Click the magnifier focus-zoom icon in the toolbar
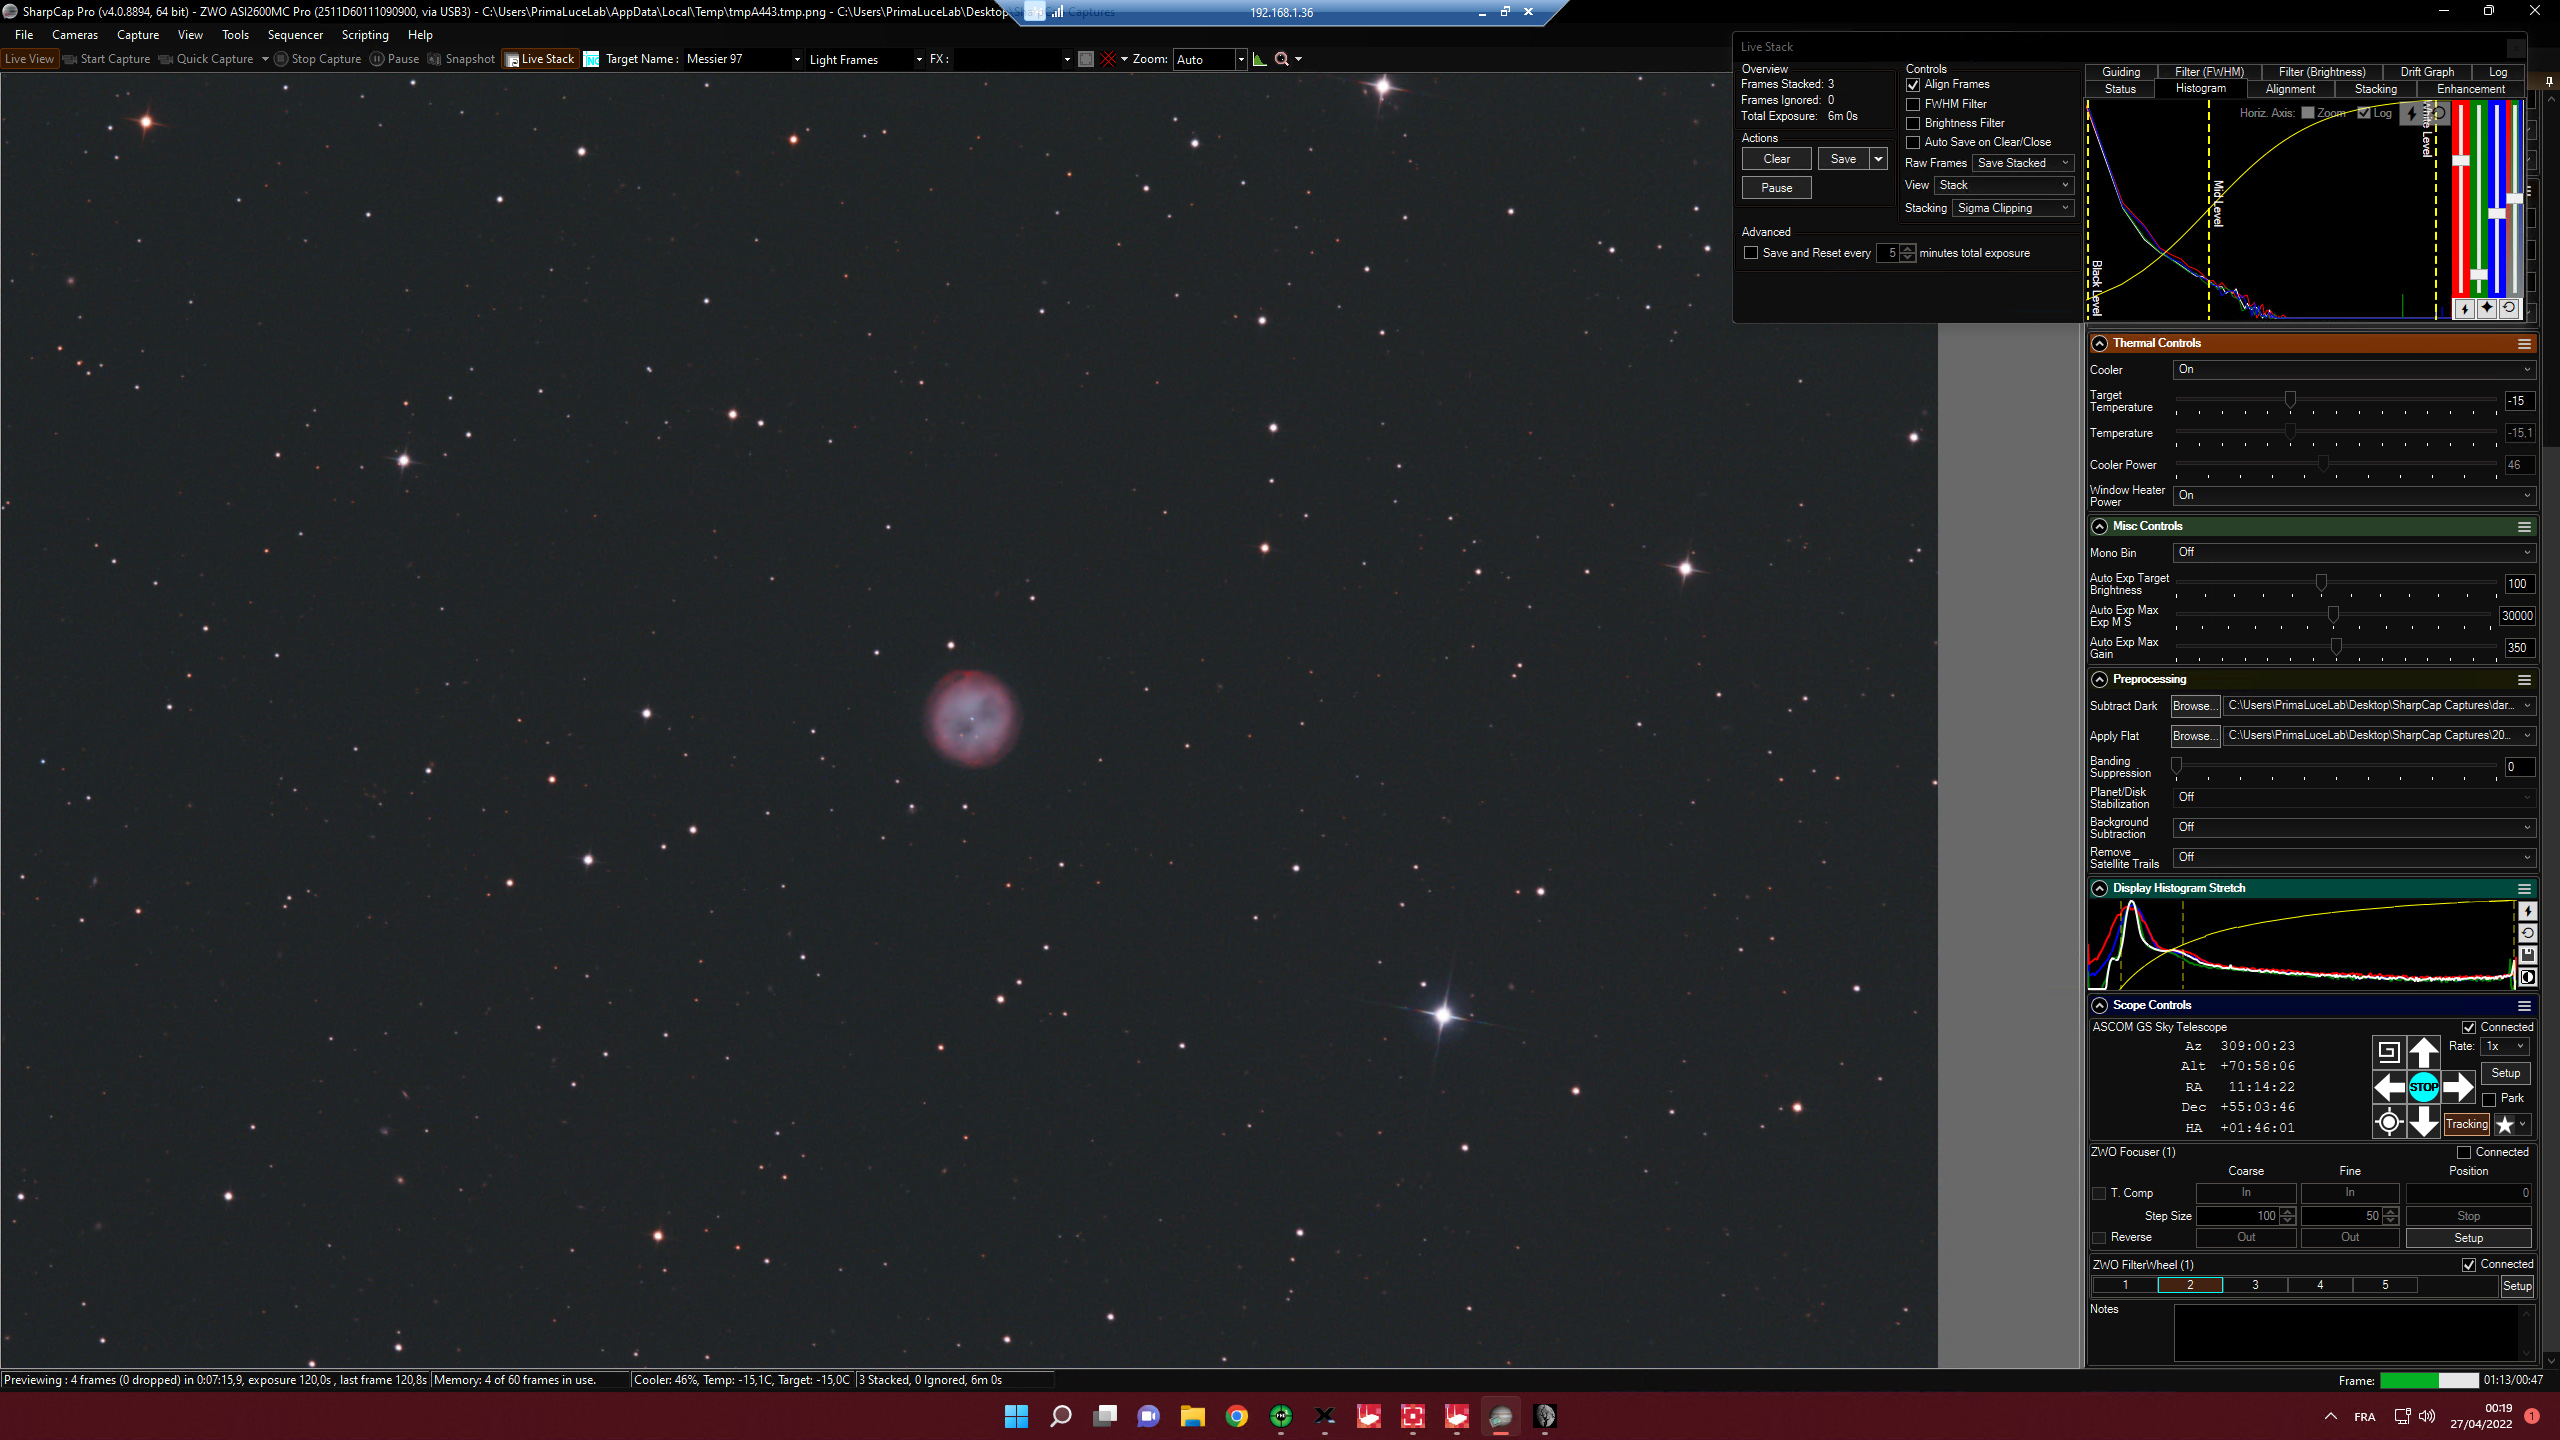Viewport: 2560px width, 1440px height. point(1282,59)
